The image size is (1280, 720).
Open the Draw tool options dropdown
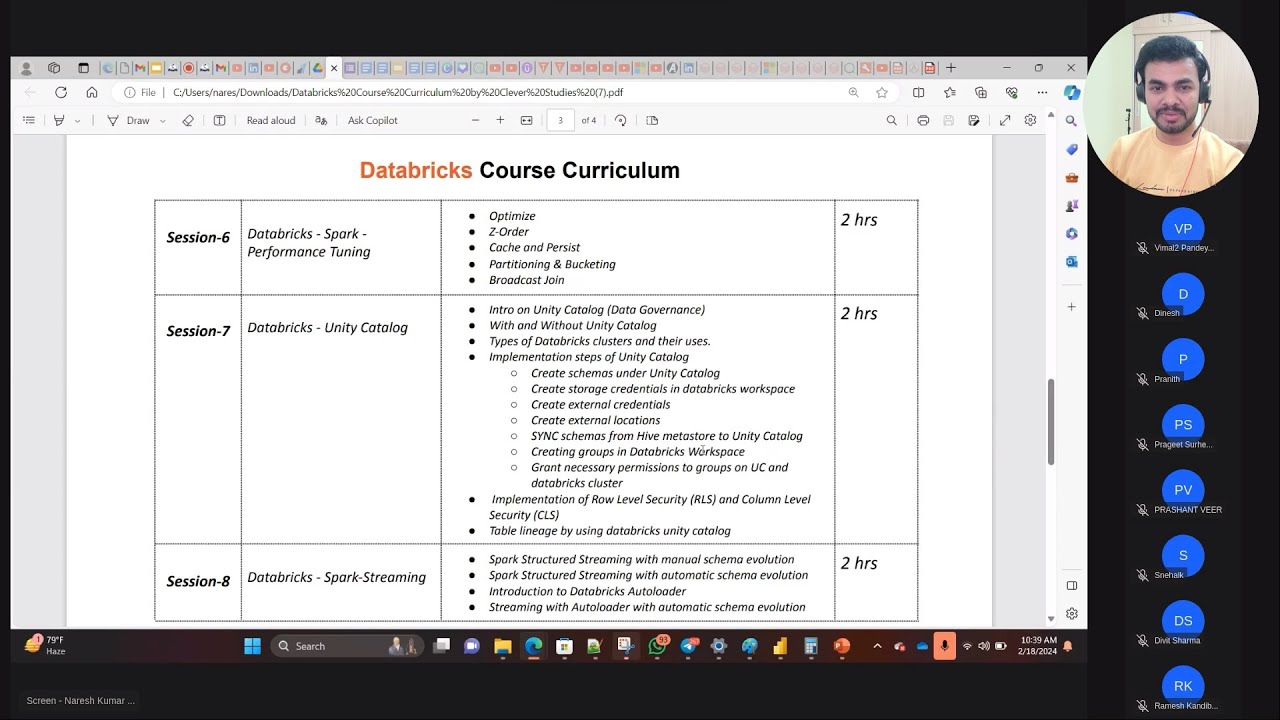click(163, 120)
